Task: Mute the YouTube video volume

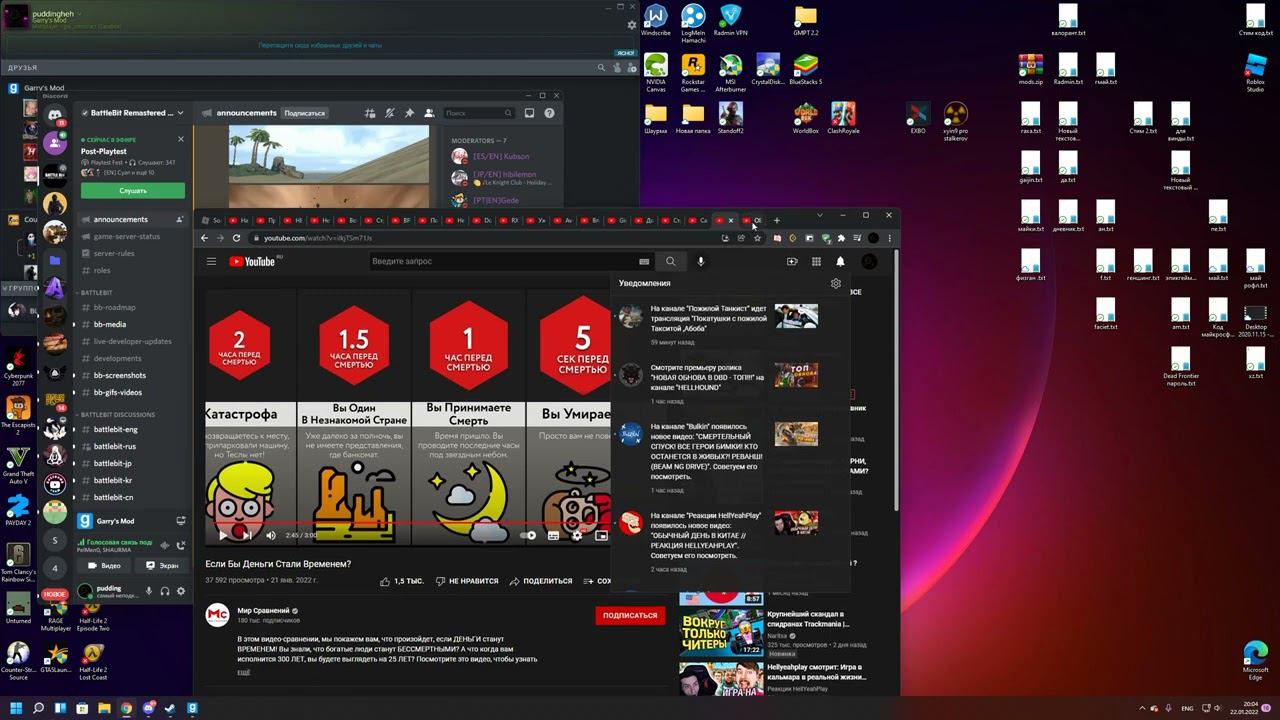Action: coord(270,535)
